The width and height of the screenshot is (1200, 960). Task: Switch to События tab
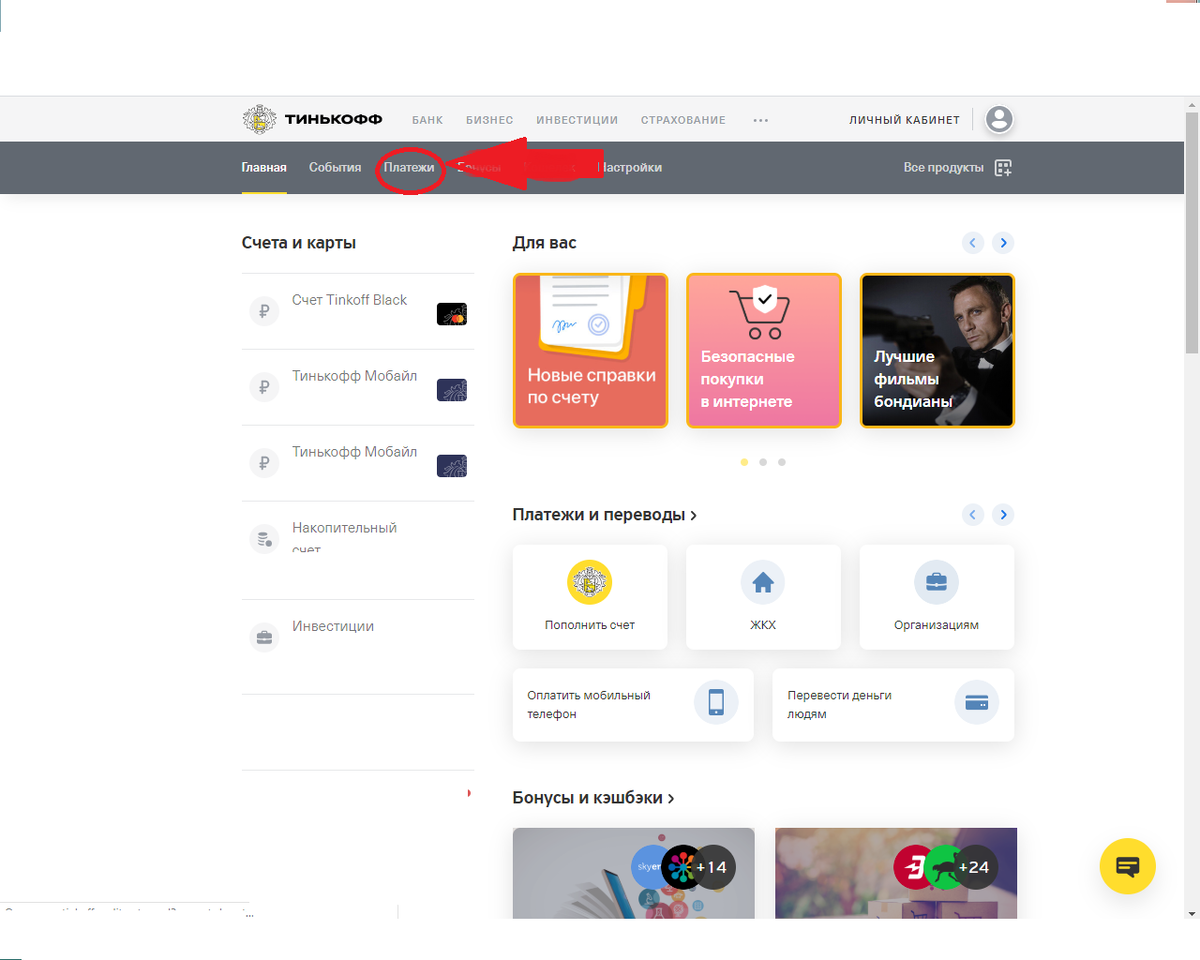335,168
